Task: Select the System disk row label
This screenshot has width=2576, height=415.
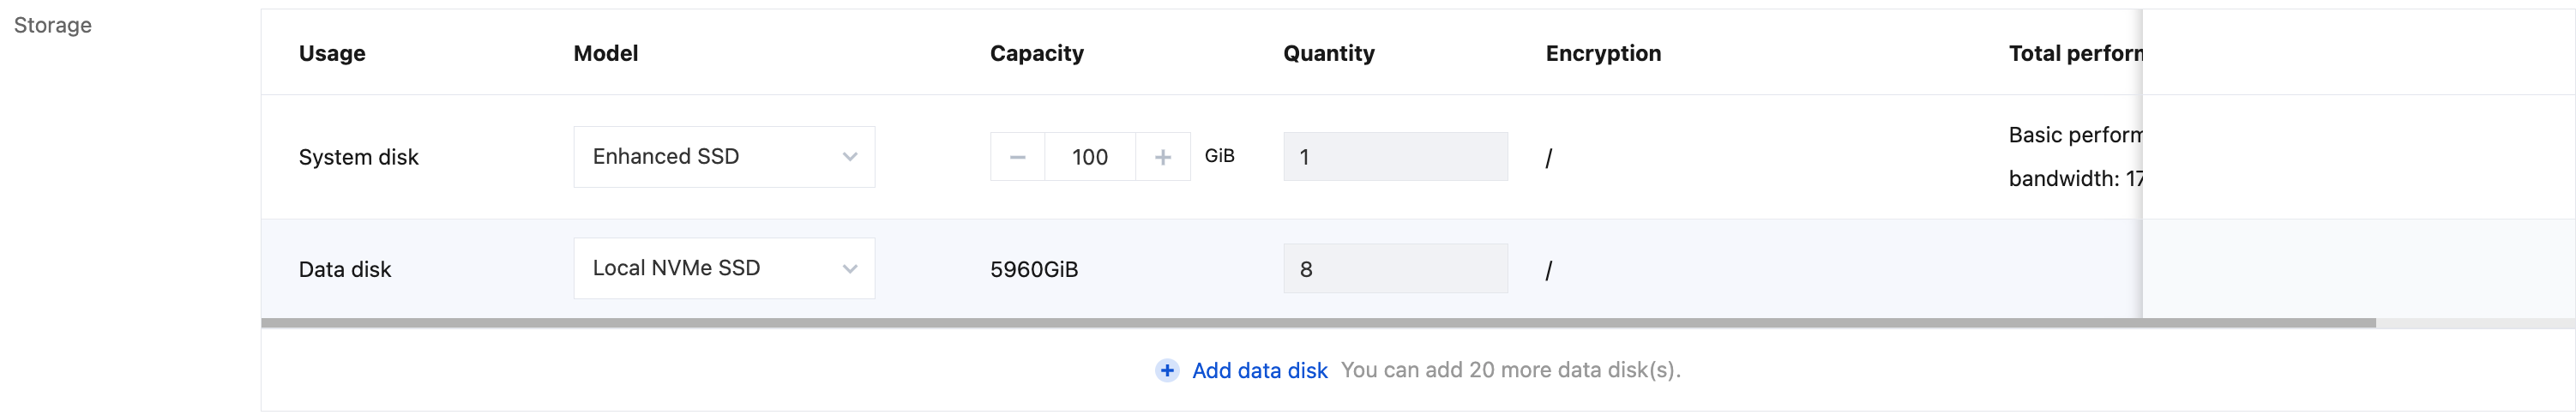Action: (x=358, y=157)
